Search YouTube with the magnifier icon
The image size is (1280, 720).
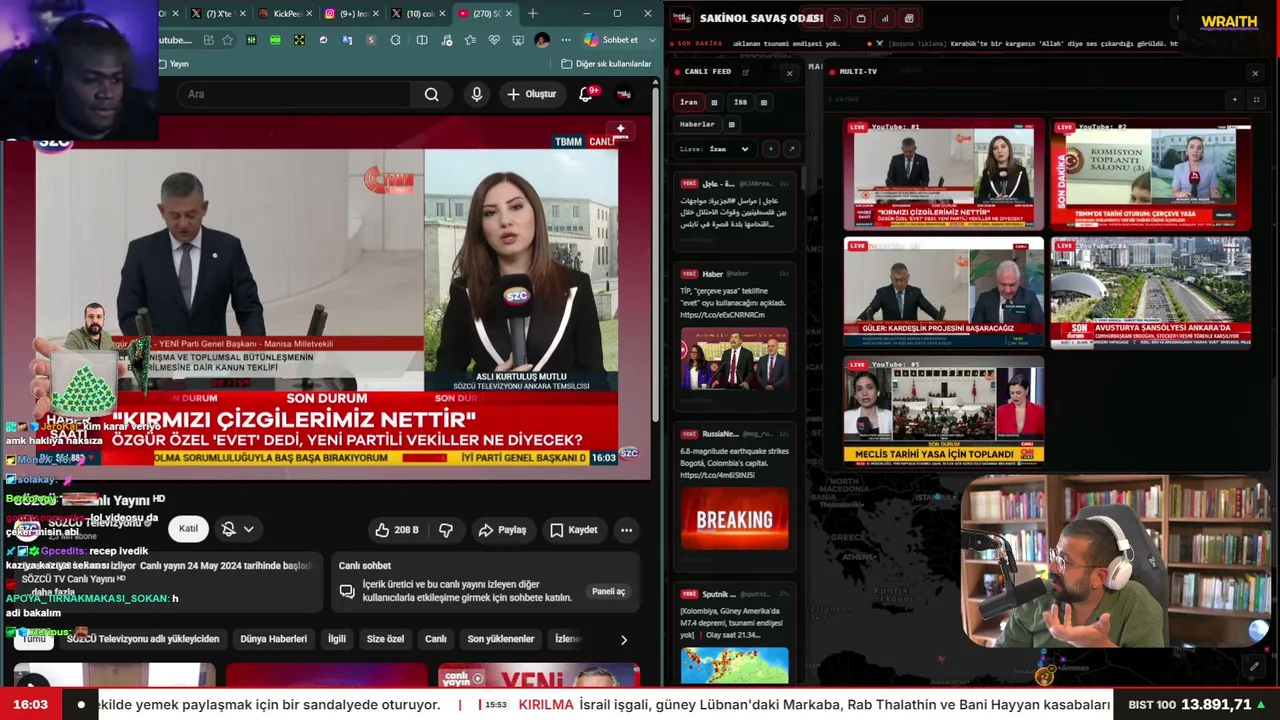[x=431, y=94]
